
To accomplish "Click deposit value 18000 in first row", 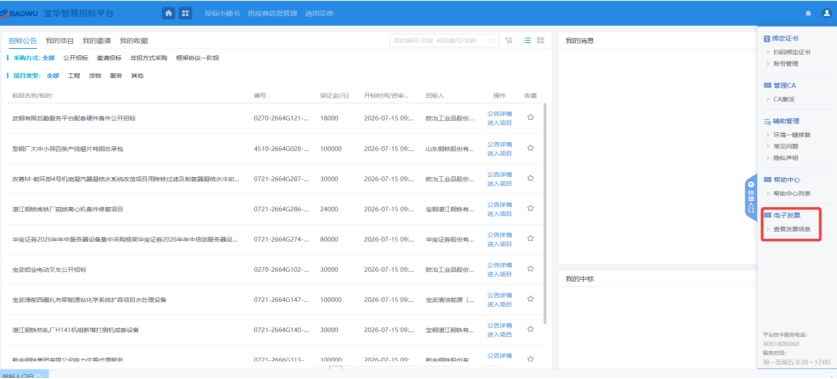I will [x=329, y=118].
